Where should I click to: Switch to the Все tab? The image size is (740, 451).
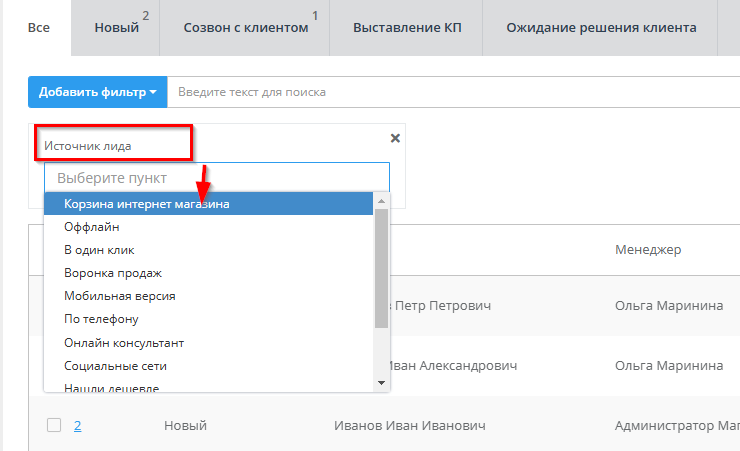click(39, 28)
